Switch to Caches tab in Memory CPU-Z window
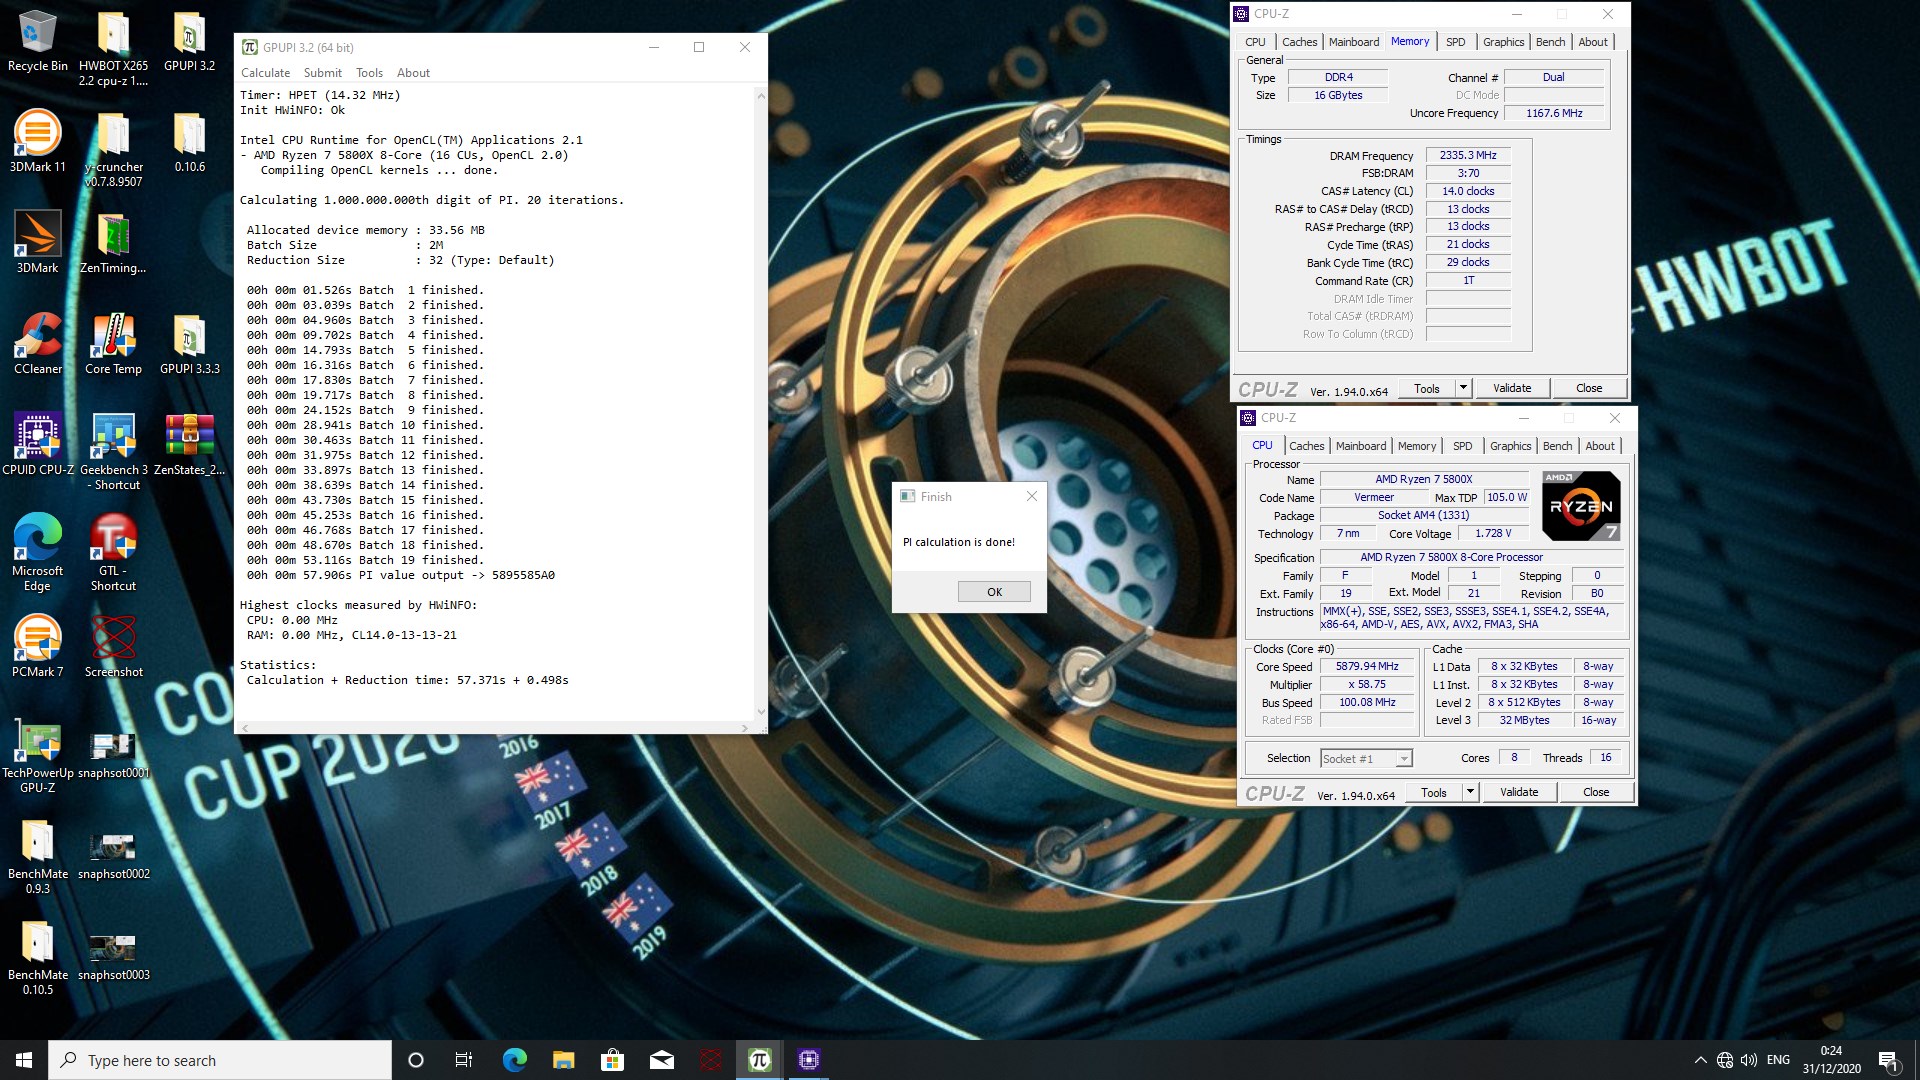This screenshot has height=1080, width=1920. 1299,42
